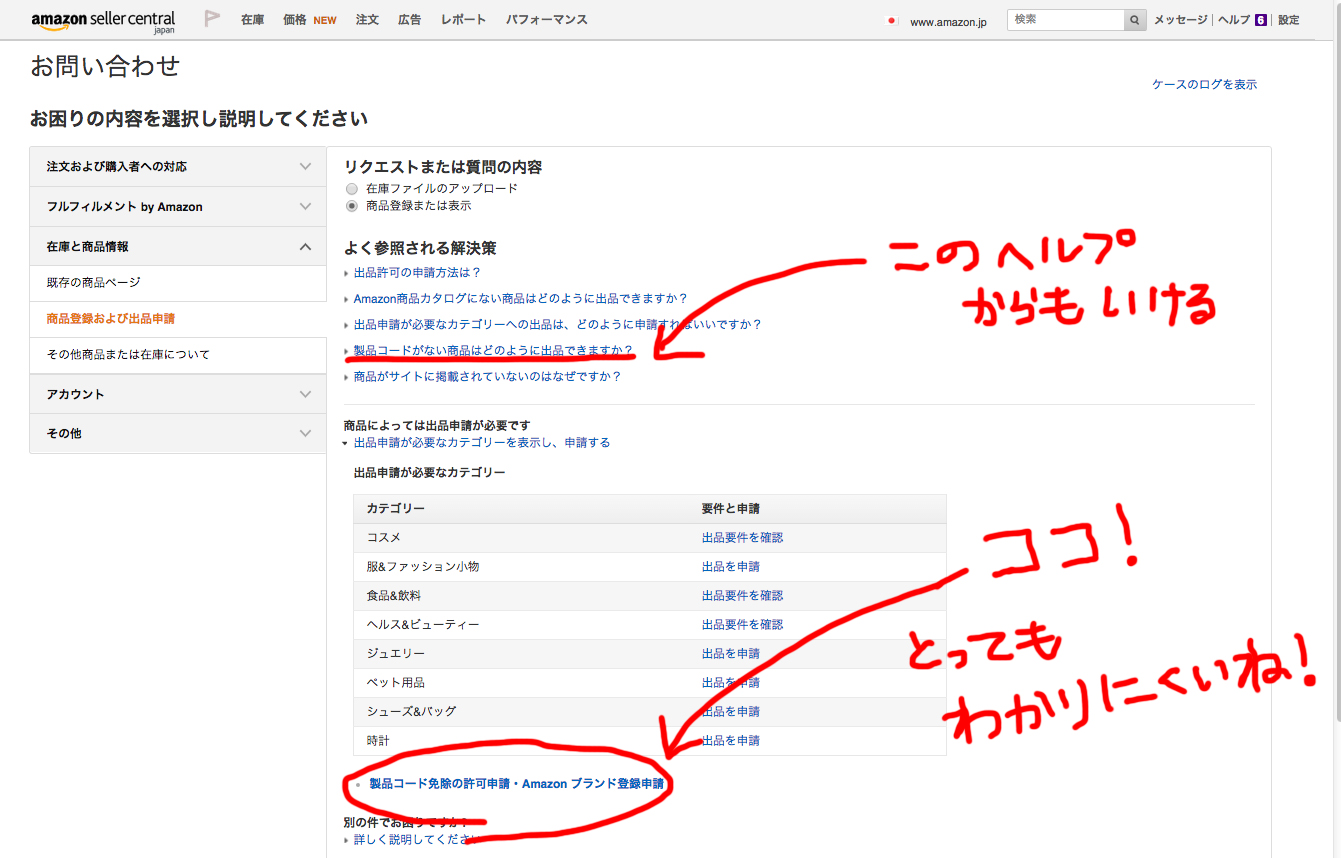Click 出品を申請 for ジュエリー
The height and width of the screenshot is (858, 1341).
(x=730, y=653)
